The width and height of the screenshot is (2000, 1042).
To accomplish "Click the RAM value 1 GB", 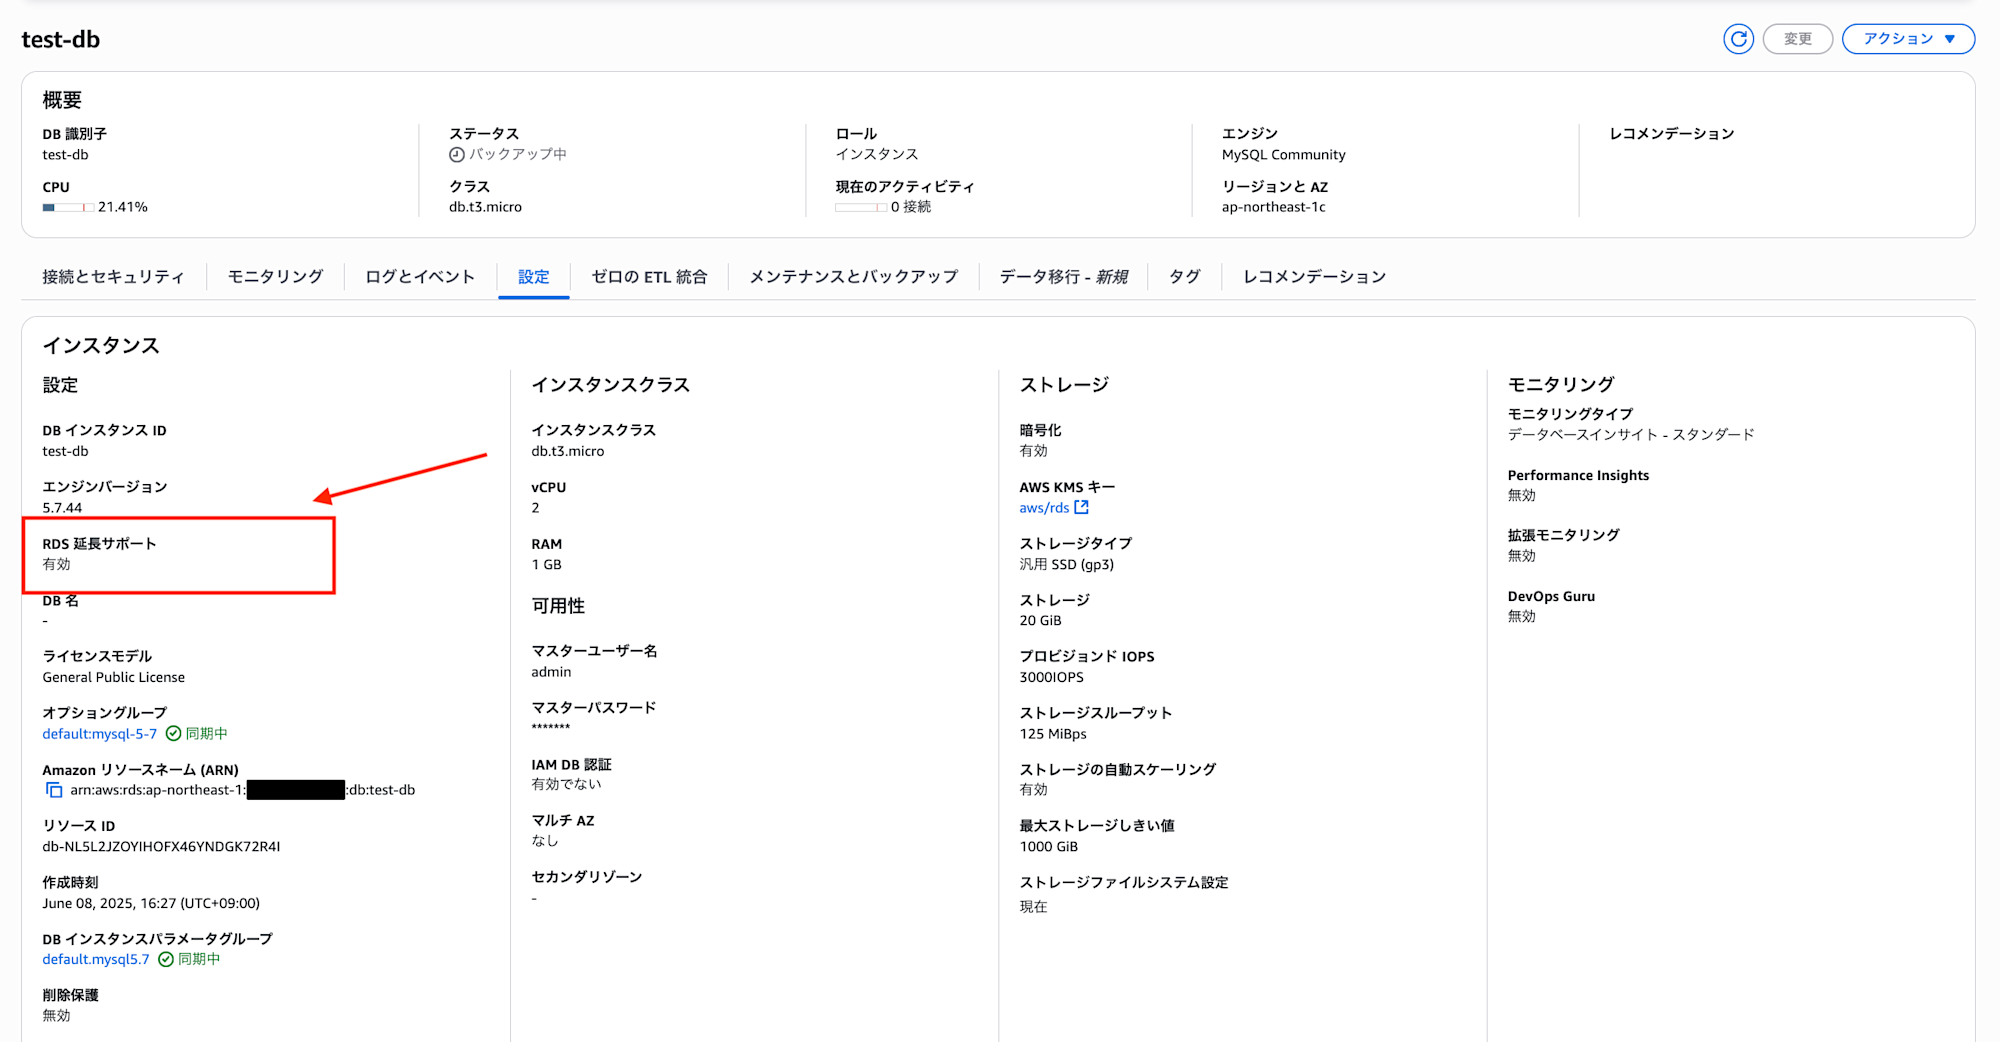I will pyautogui.click(x=546, y=564).
